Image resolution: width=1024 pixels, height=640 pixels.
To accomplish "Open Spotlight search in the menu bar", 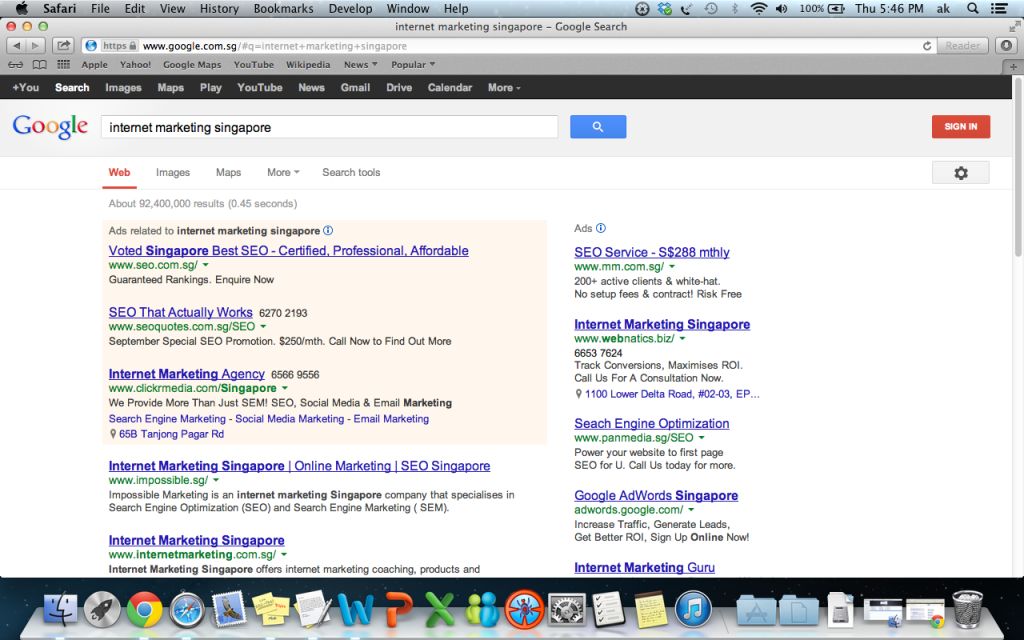I will coord(972,8).
